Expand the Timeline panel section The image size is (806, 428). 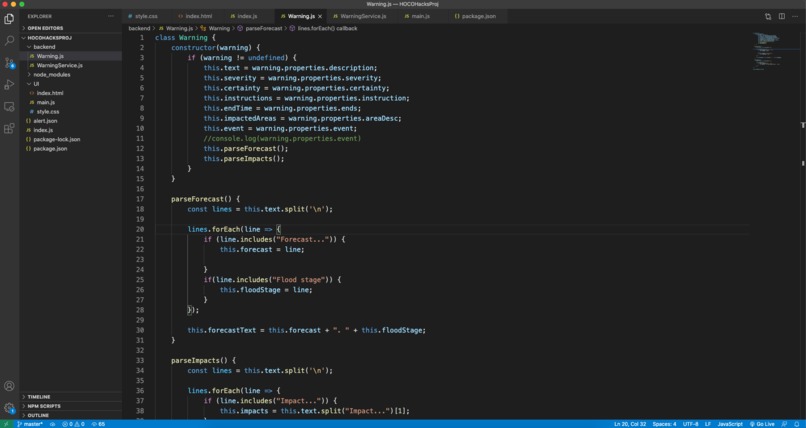coord(39,397)
